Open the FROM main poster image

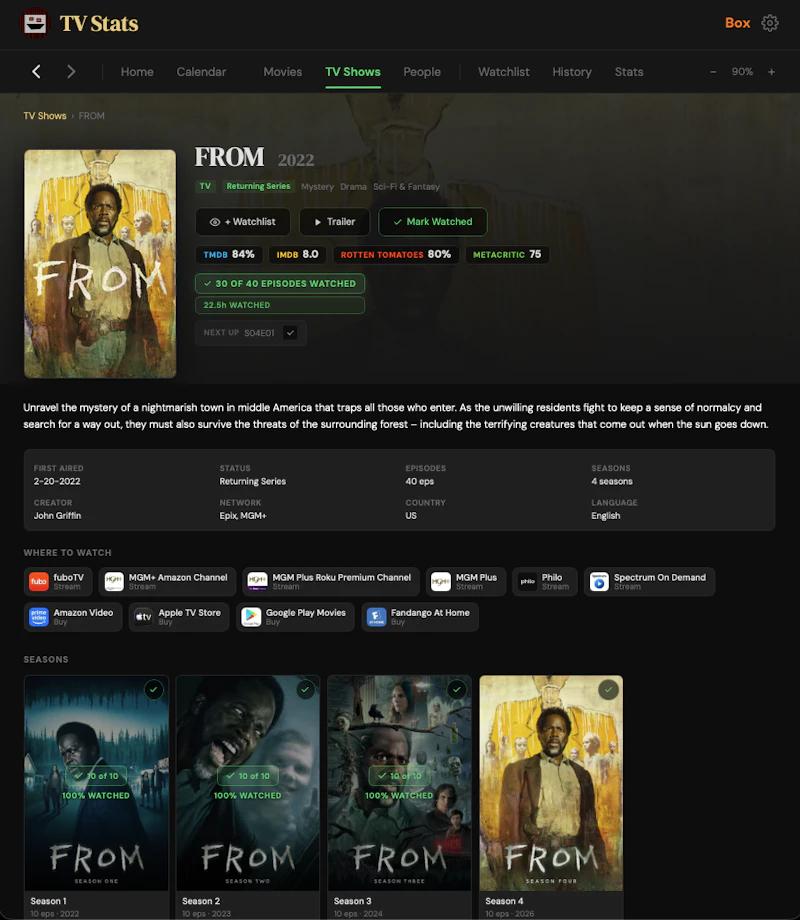tap(100, 263)
